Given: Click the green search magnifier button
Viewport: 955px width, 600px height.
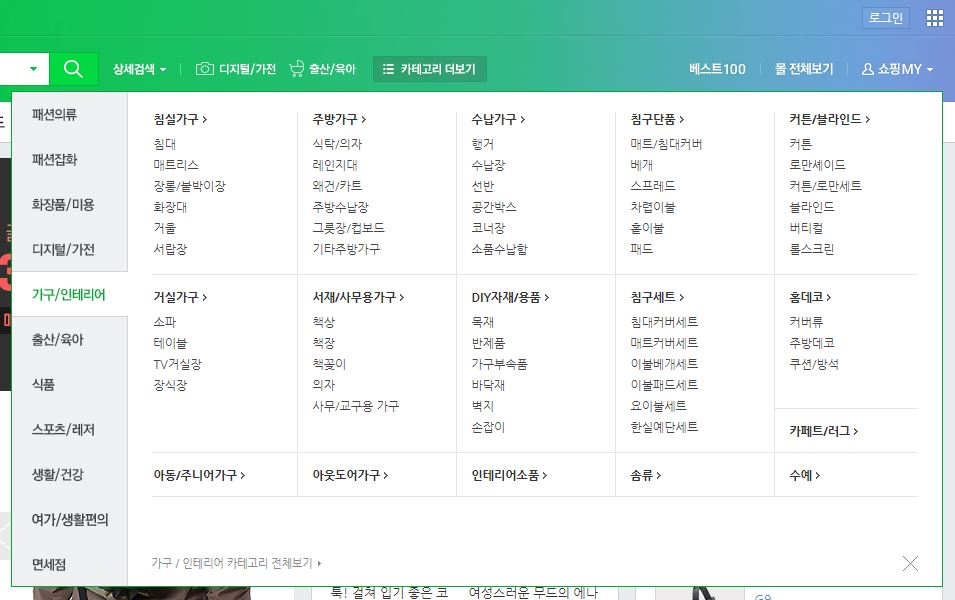Looking at the screenshot, I should pos(73,69).
